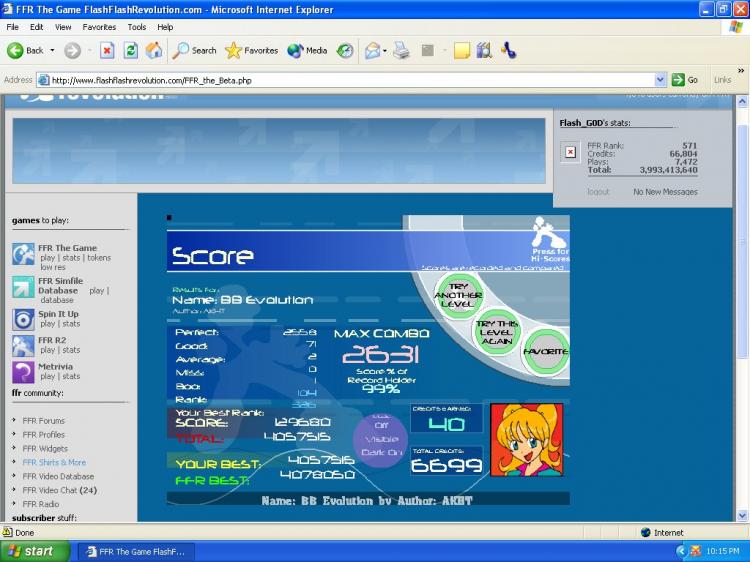Click the Stop loading toolbar icon
This screenshot has width=750, height=562.
click(107, 50)
